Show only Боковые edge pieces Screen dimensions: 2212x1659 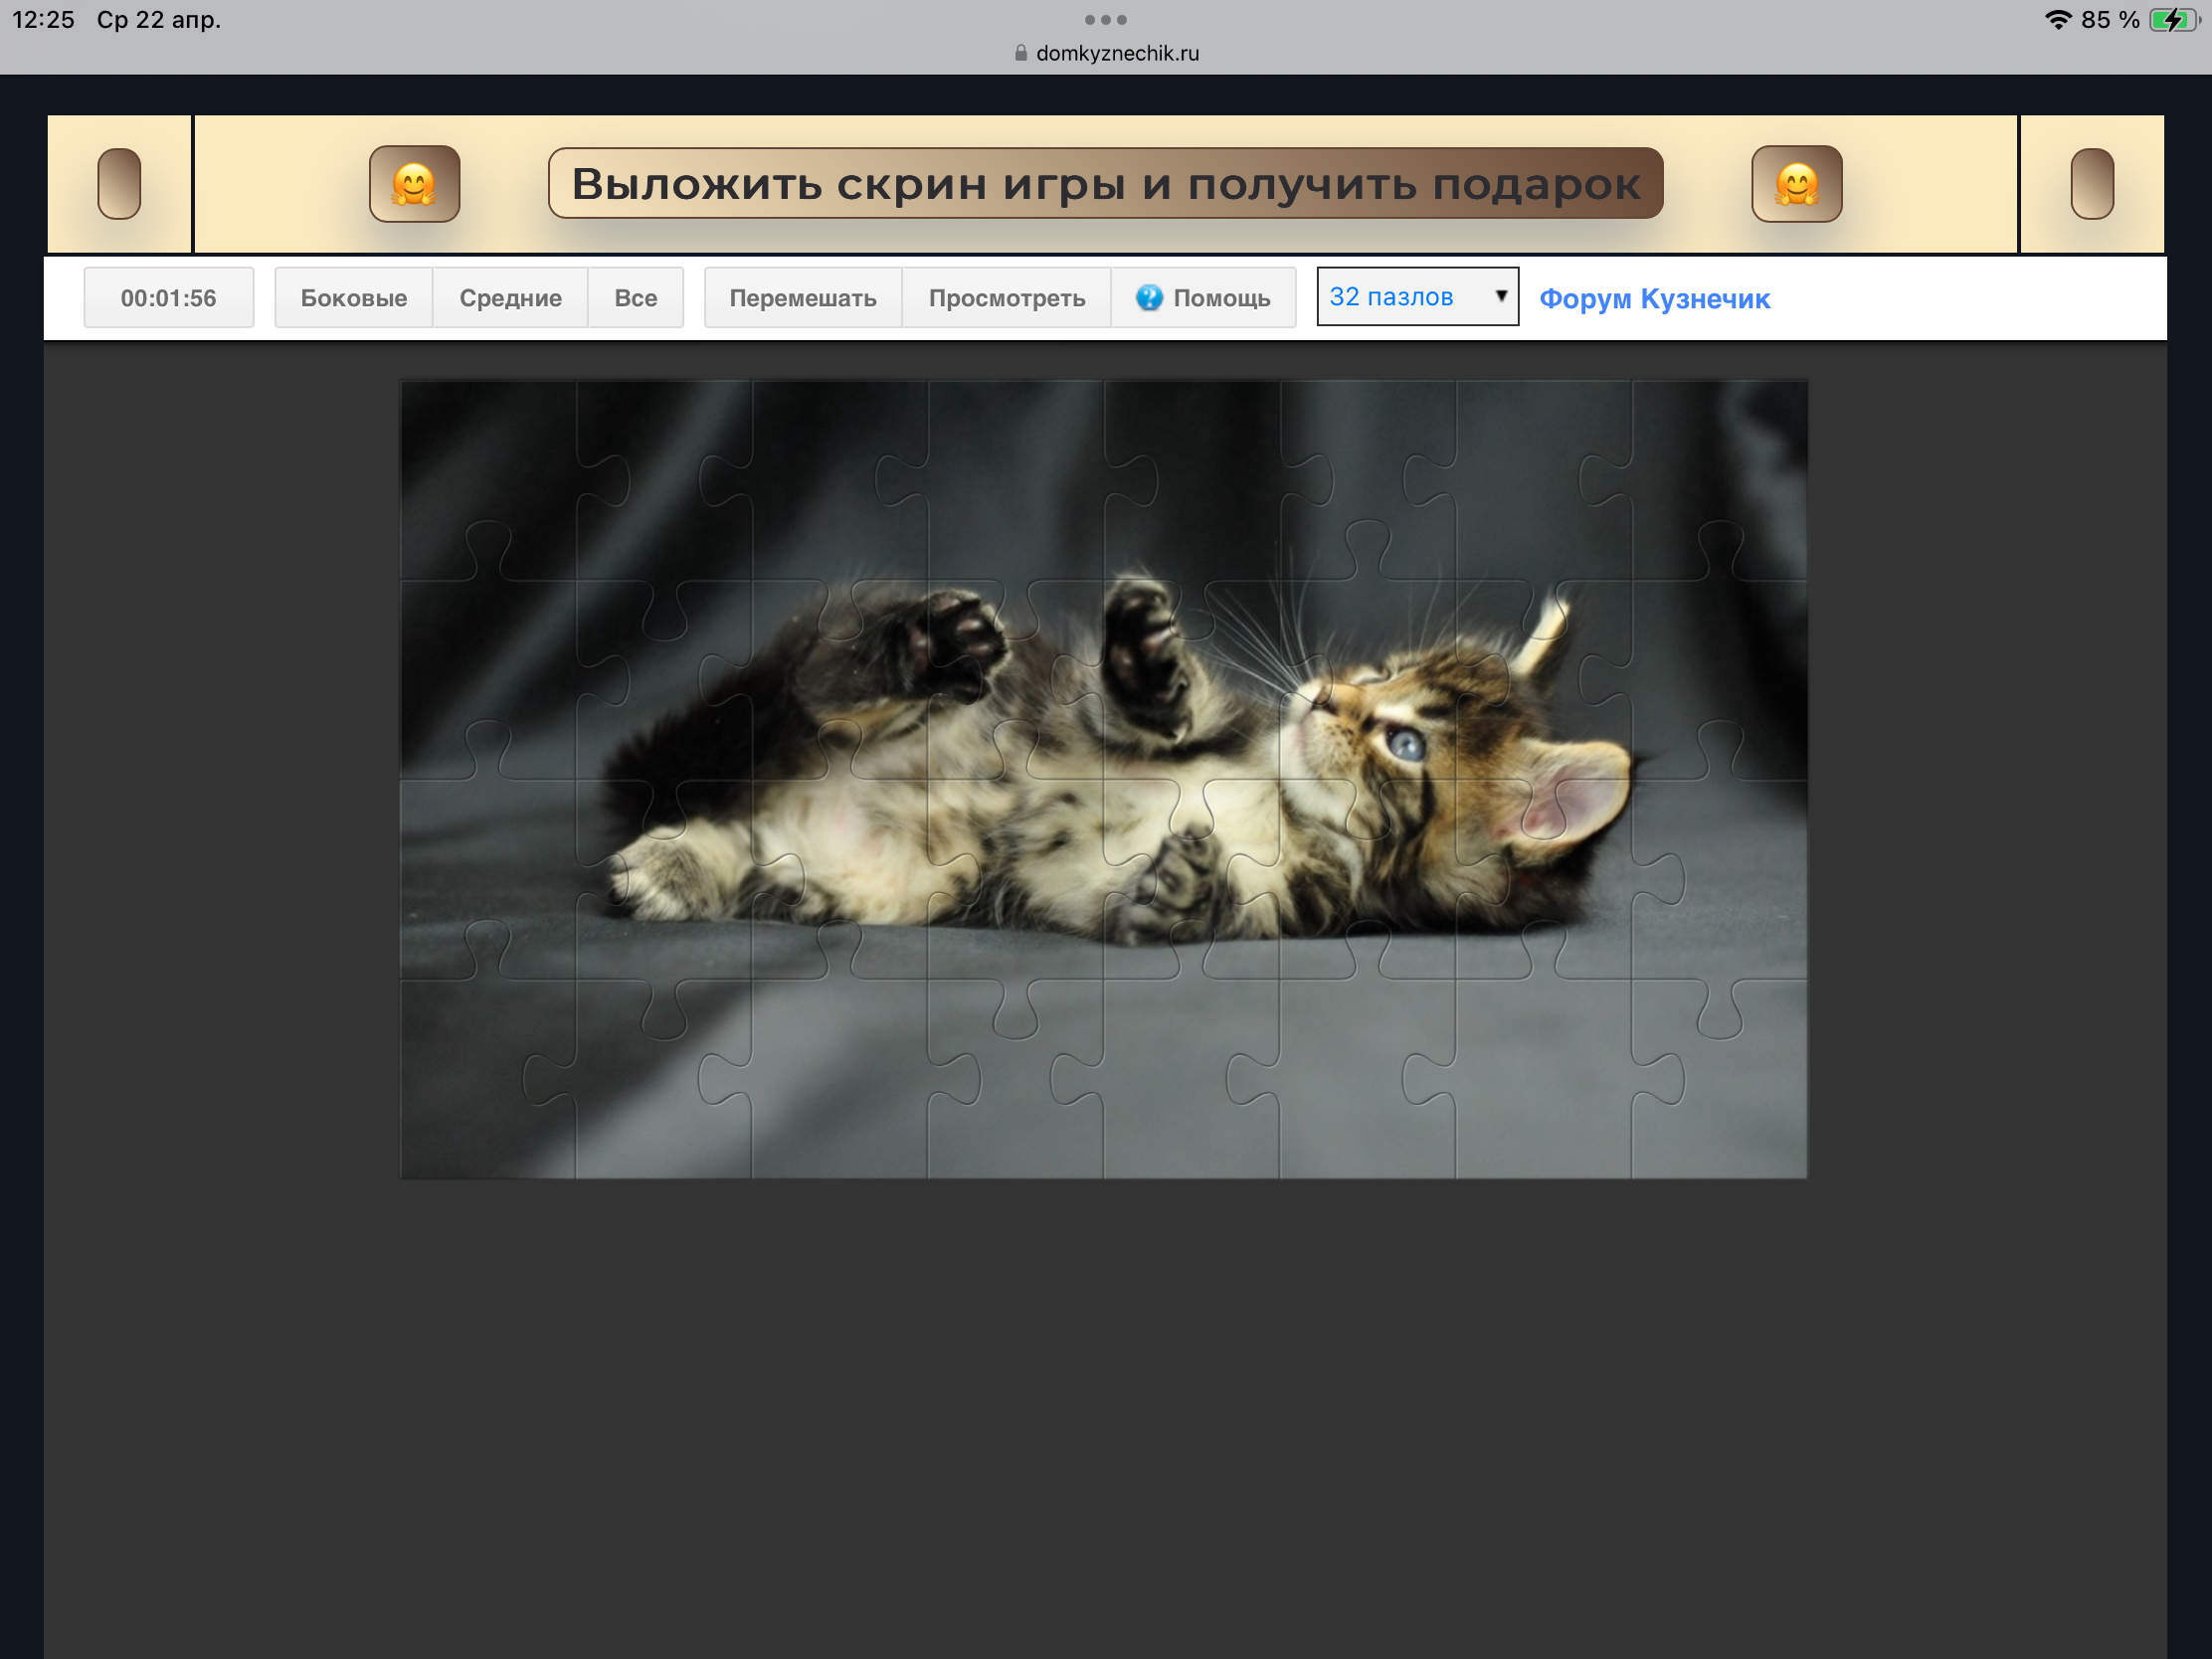[x=353, y=298]
